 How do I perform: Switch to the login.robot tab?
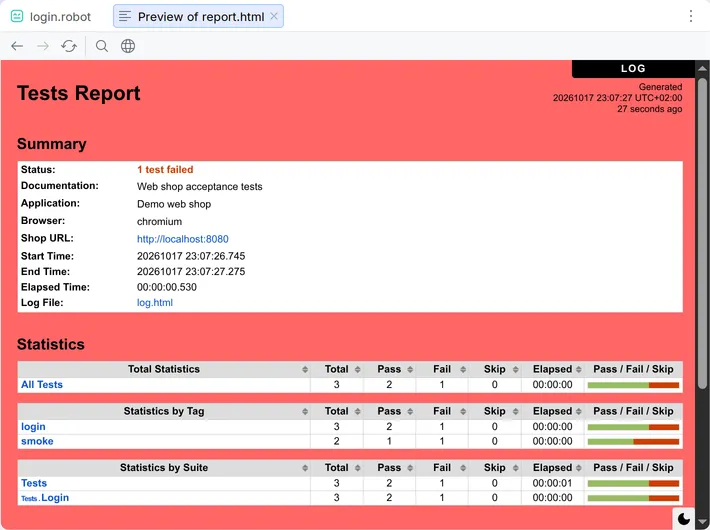pos(51,17)
